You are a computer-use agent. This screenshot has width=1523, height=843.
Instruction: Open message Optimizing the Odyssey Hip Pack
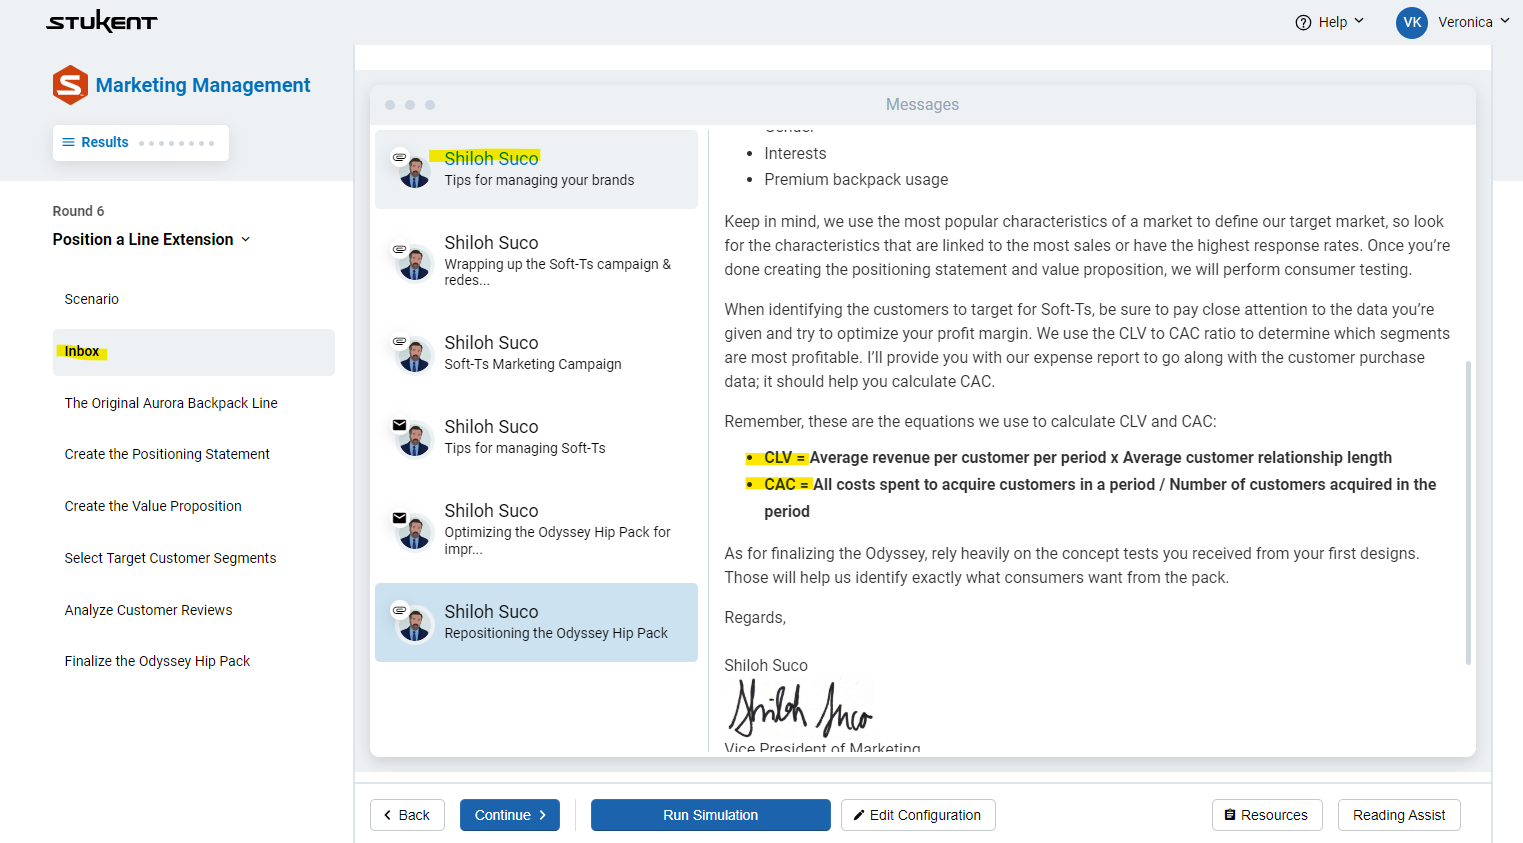tap(536, 530)
